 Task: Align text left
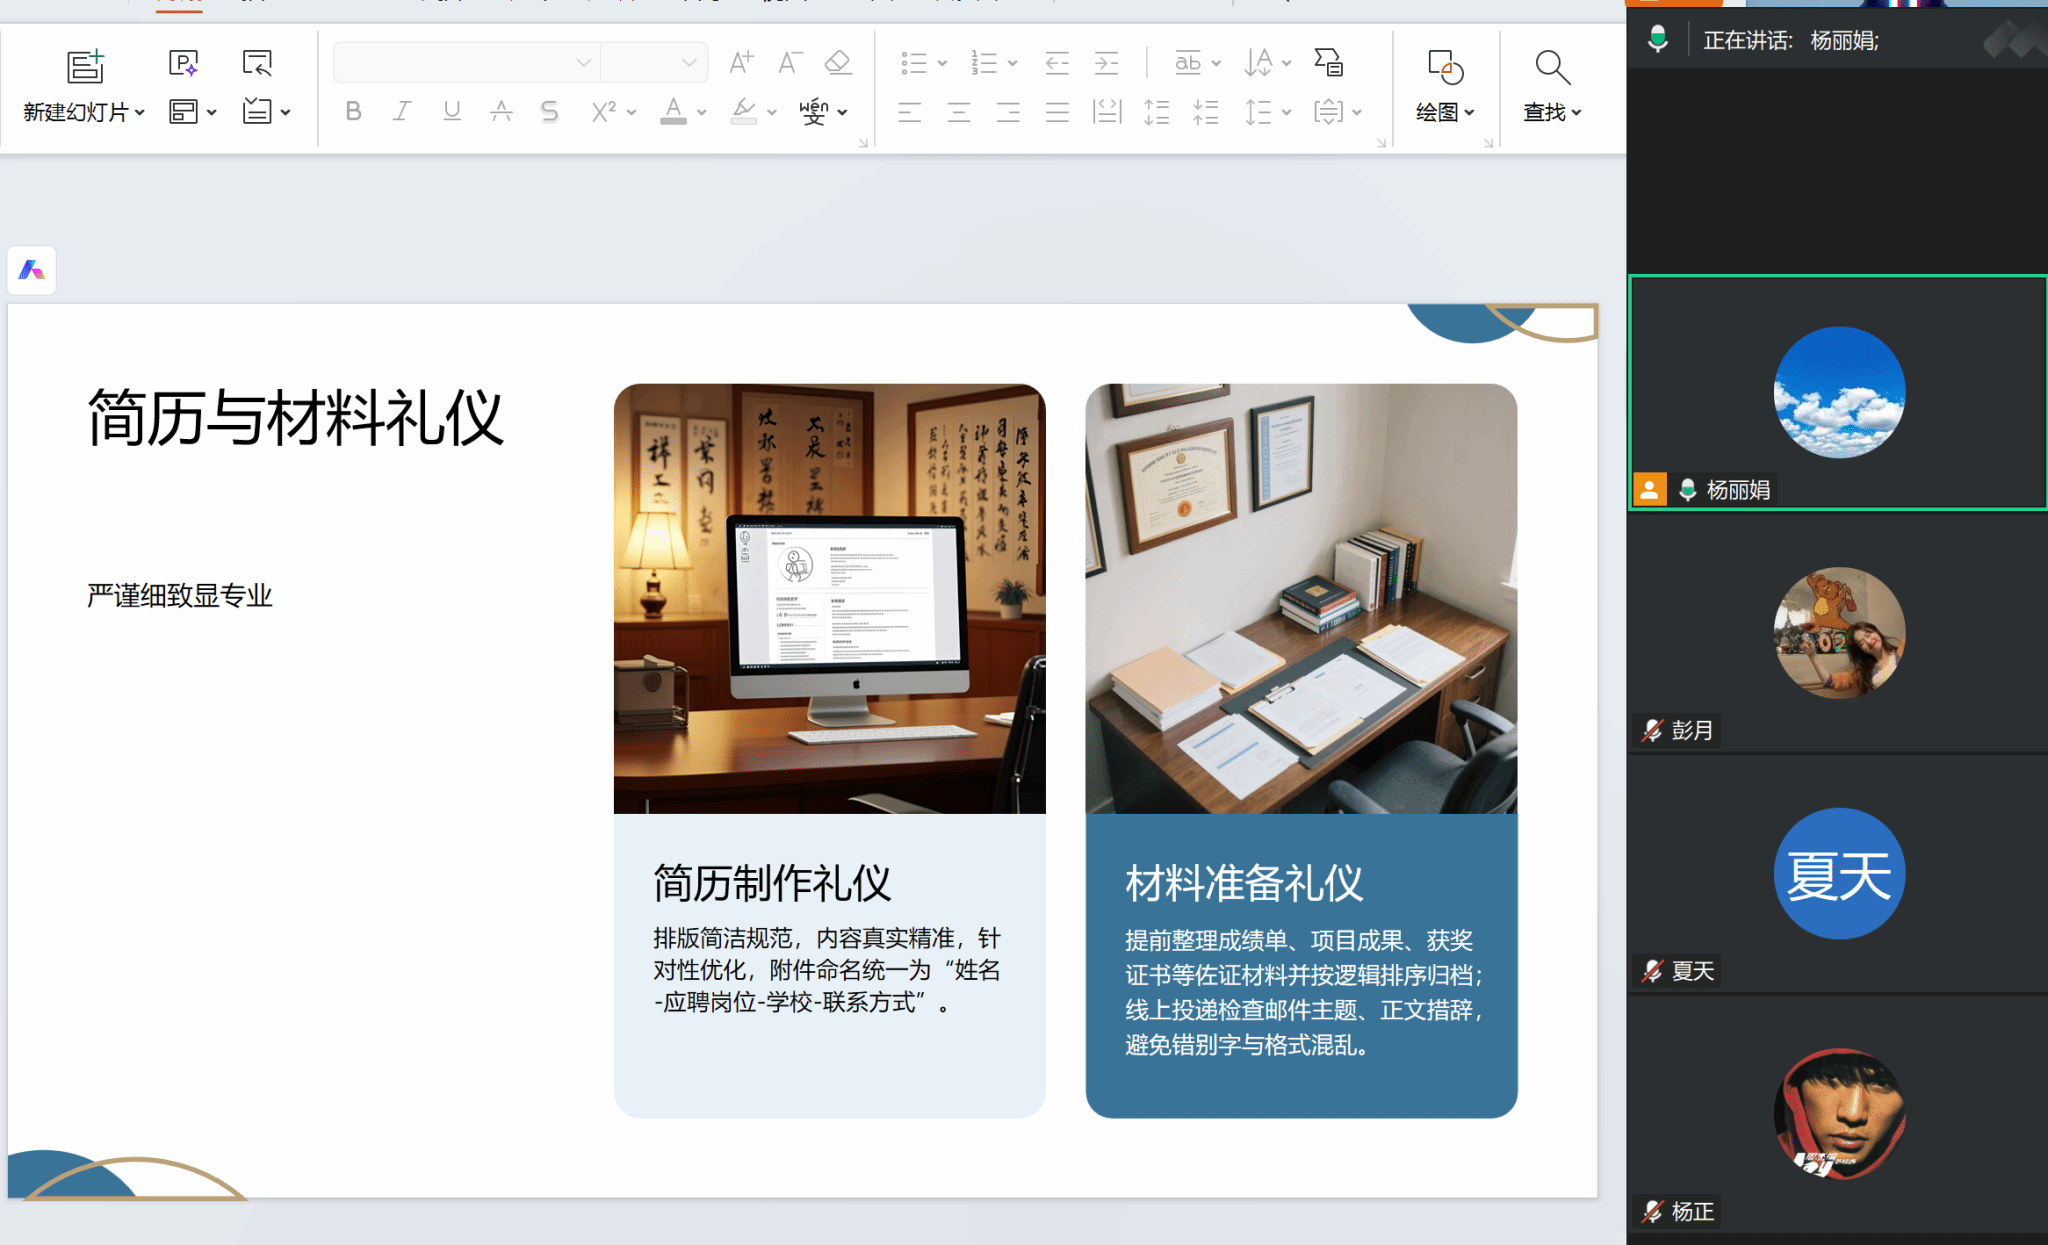pyautogui.click(x=909, y=111)
